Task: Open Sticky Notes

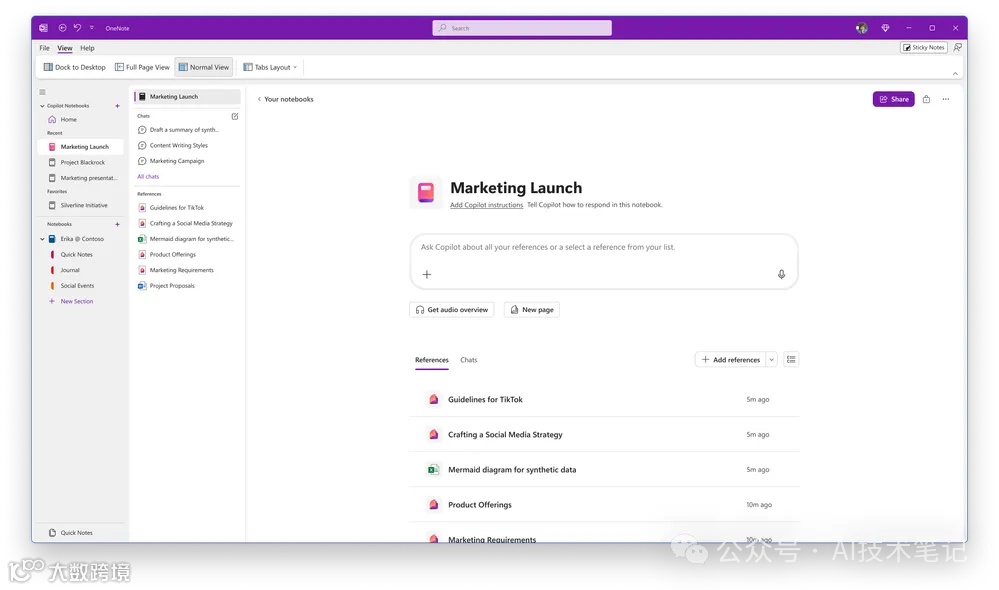Action: click(x=924, y=47)
